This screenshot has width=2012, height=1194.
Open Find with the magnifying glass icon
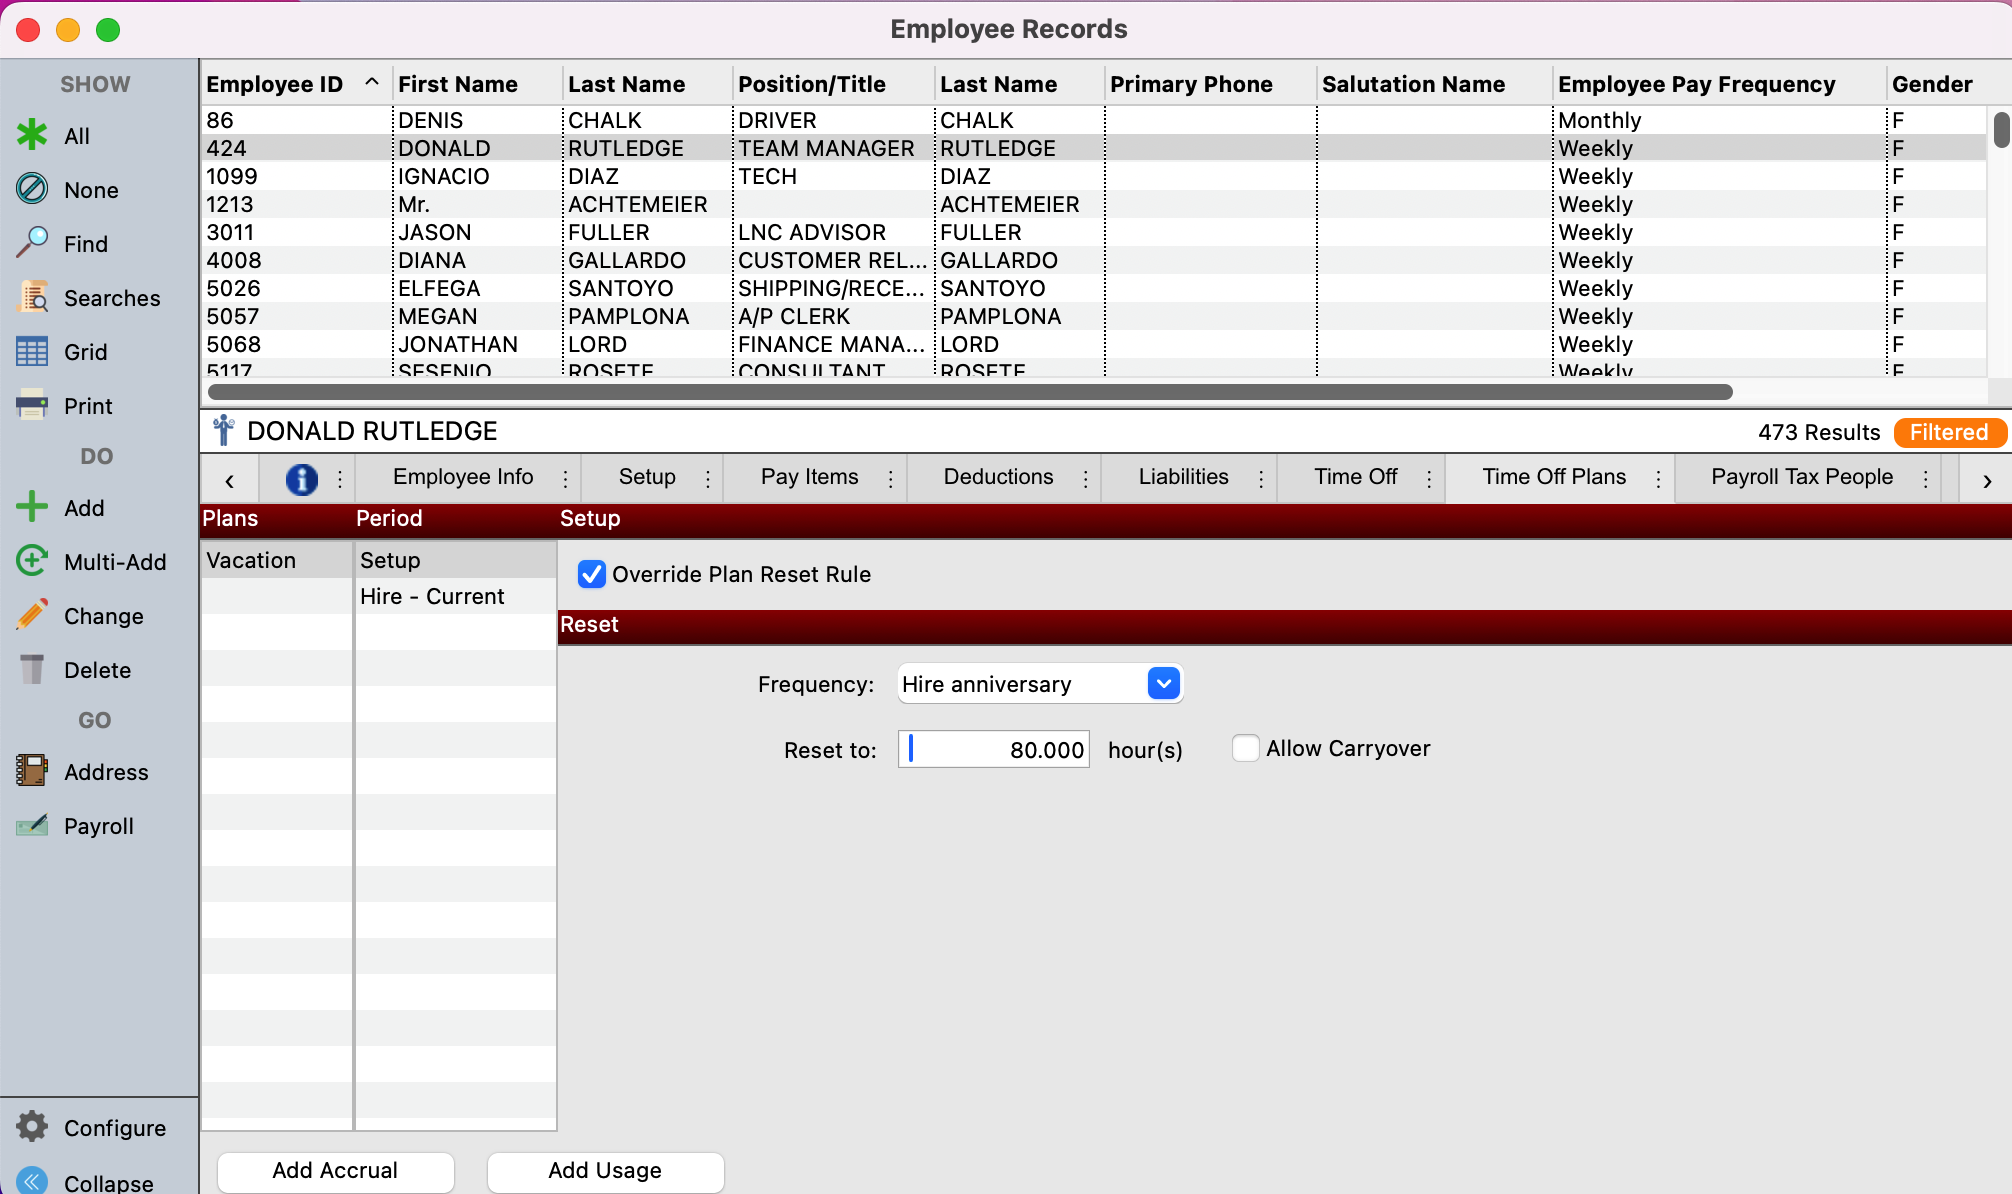coord(32,243)
